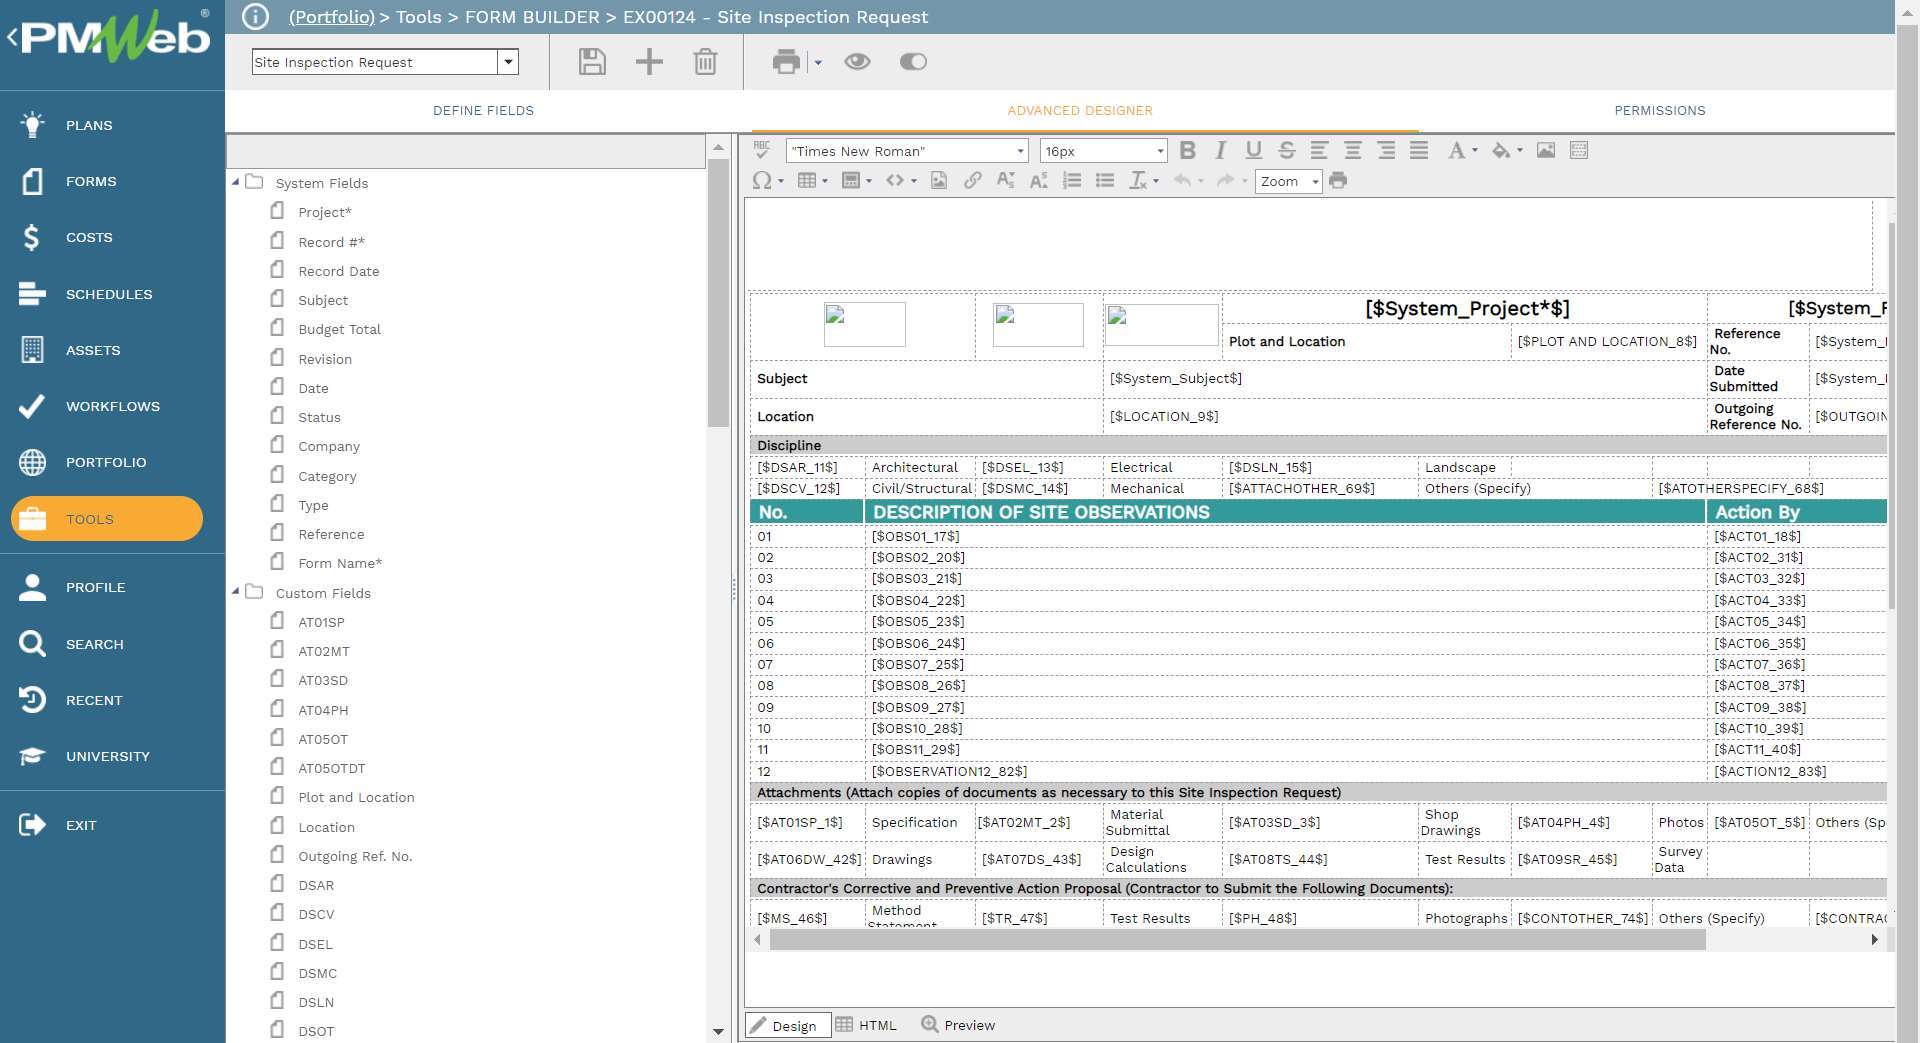This screenshot has width=1920, height=1043.
Task: Switch to the PERMISSIONS tab
Action: tap(1659, 110)
